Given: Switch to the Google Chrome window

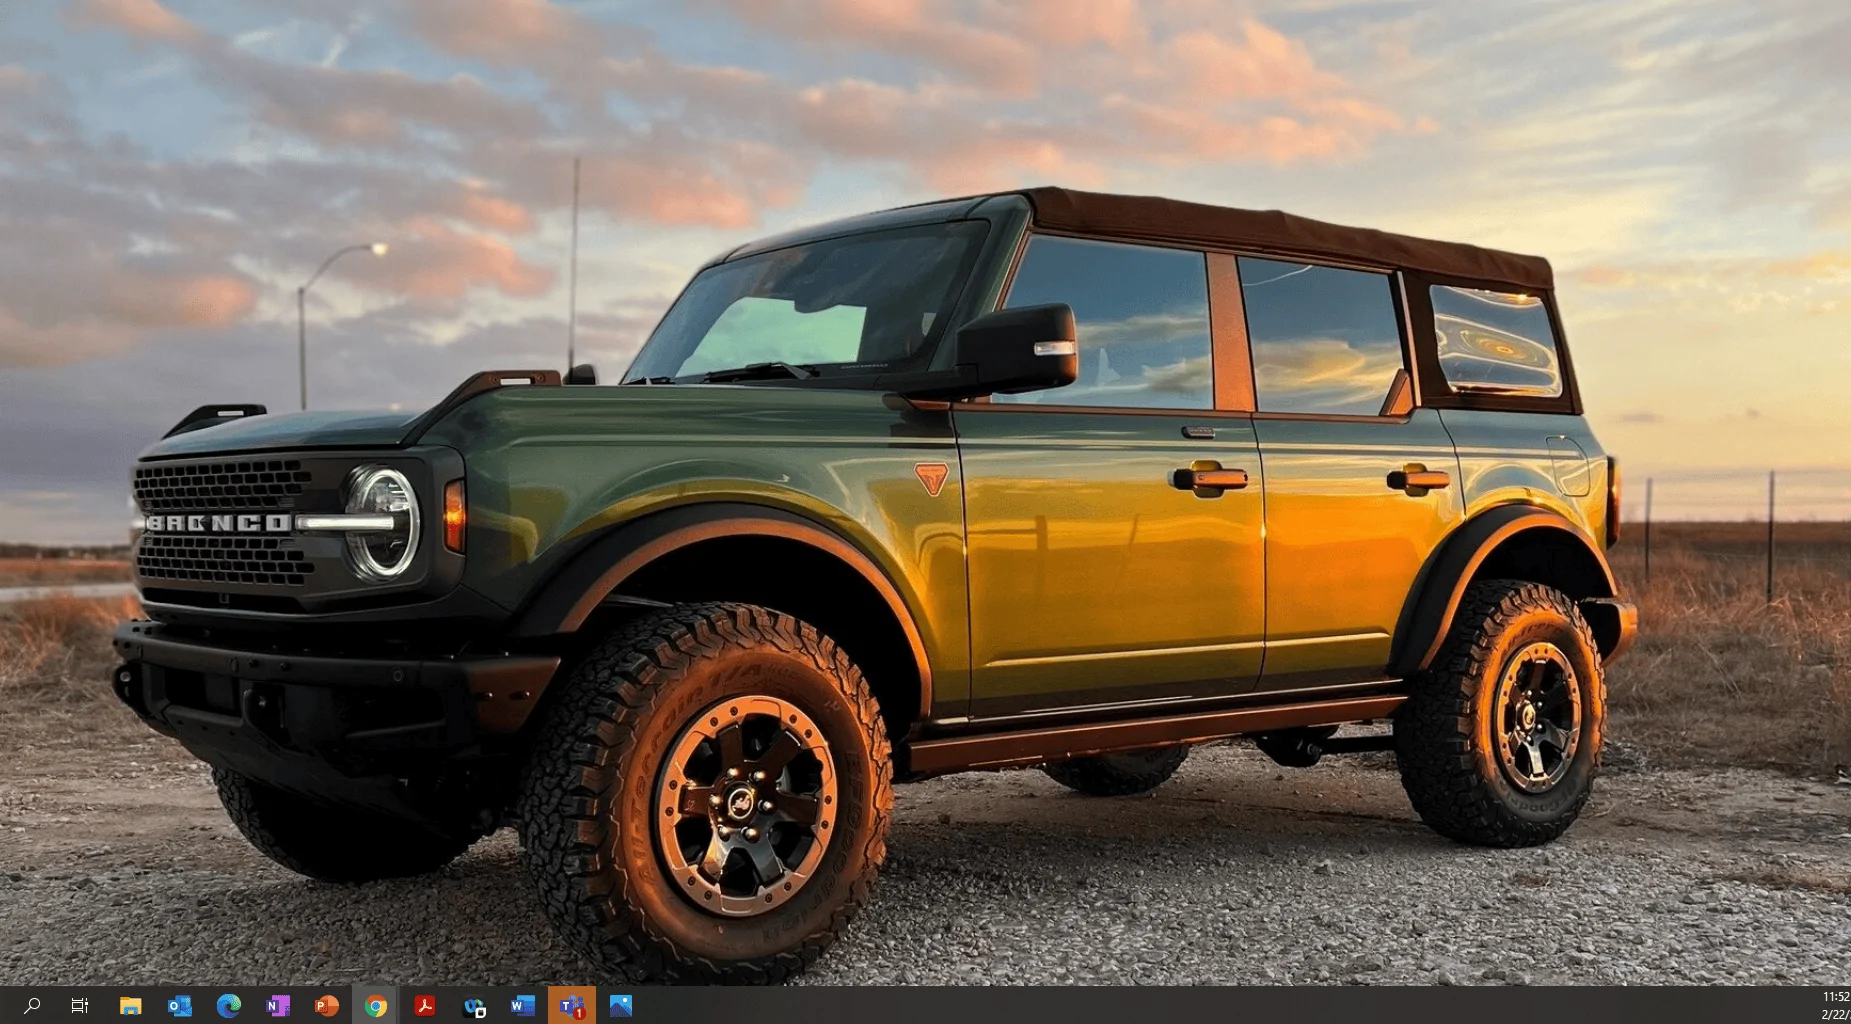Looking at the screenshot, I should tap(375, 1005).
